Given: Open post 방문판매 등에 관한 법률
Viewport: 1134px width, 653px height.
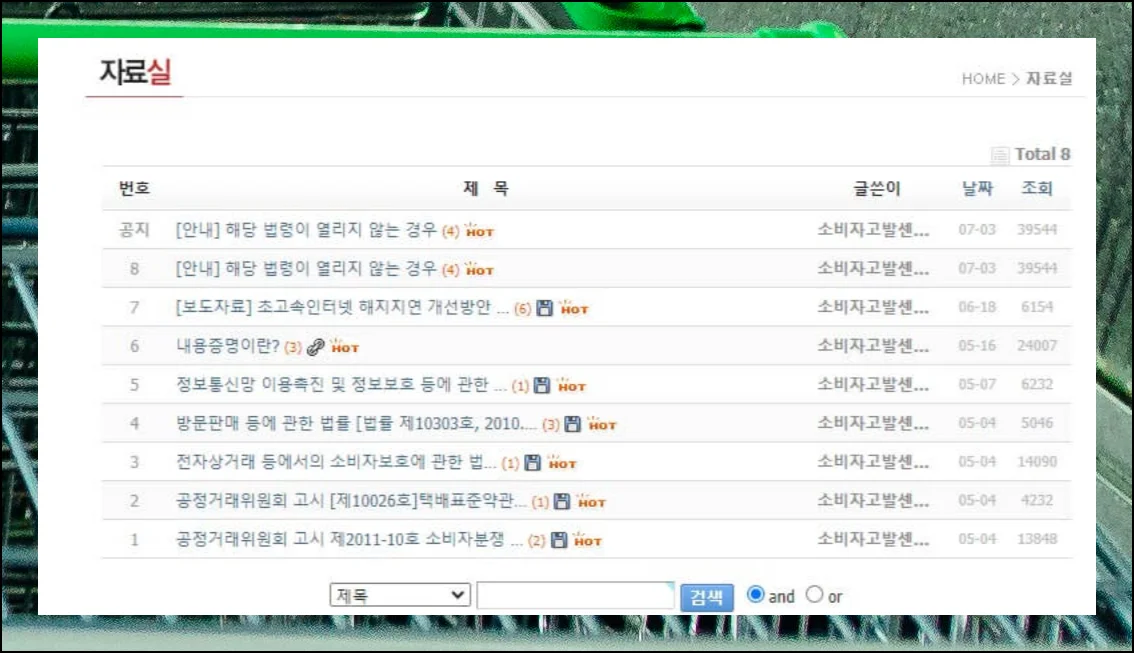Looking at the screenshot, I should (357, 424).
